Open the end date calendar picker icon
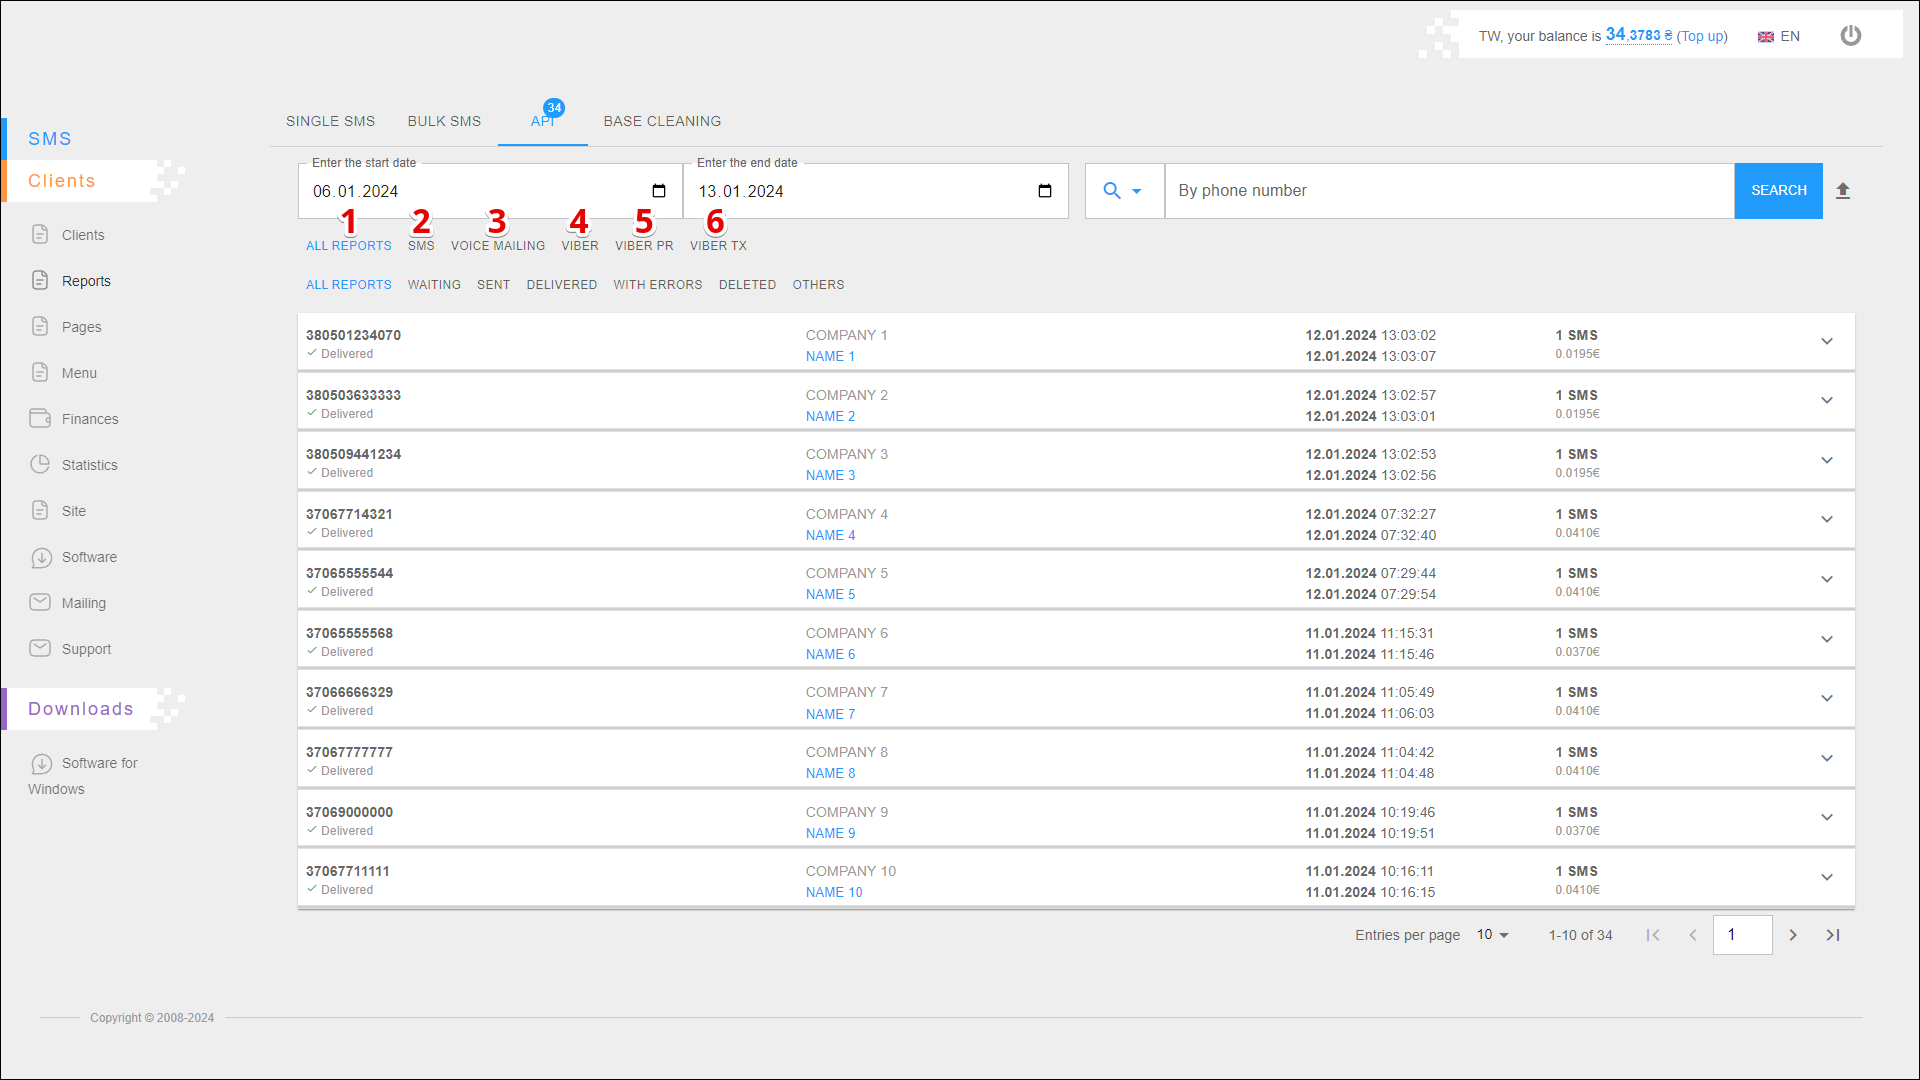The width and height of the screenshot is (1920, 1080). point(1045,191)
